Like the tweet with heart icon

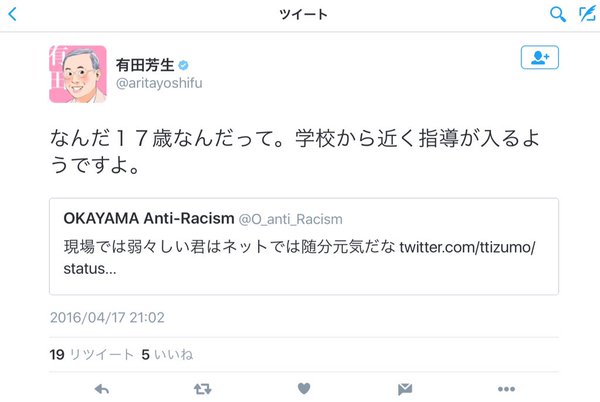tap(304, 389)
